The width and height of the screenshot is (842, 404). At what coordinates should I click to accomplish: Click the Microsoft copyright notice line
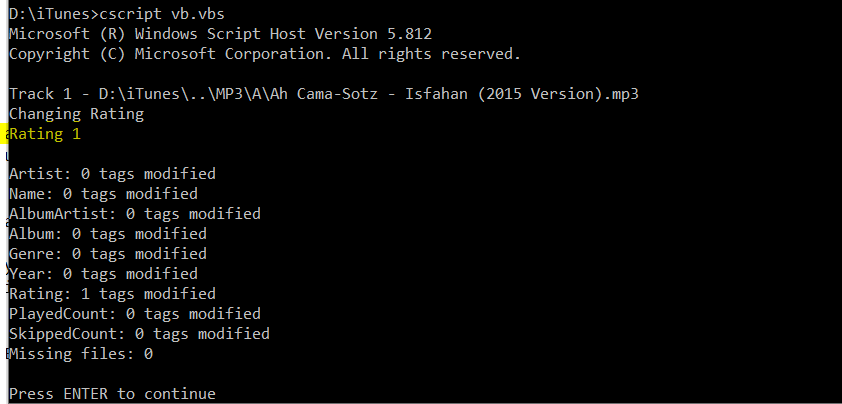[264, 54]
